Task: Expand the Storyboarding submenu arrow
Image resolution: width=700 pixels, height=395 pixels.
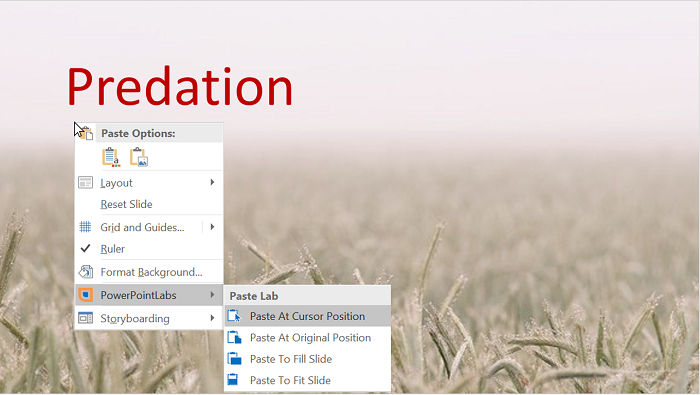Action: pyautogui.click(x=212, y=318)
